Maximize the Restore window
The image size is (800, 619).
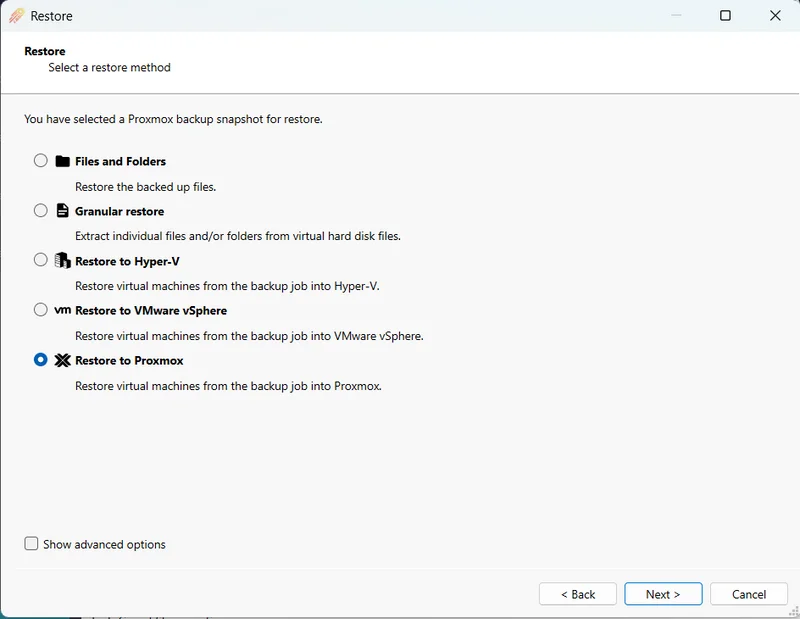click(725, 16)
